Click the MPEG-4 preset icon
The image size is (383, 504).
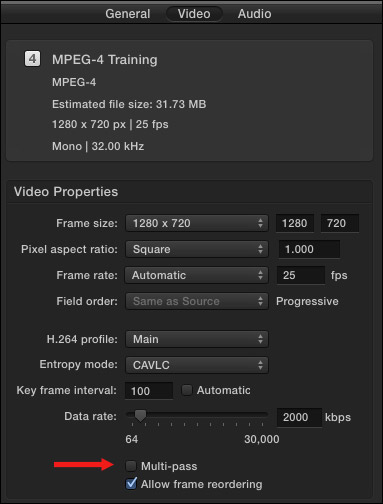click(x=32, y=59)
